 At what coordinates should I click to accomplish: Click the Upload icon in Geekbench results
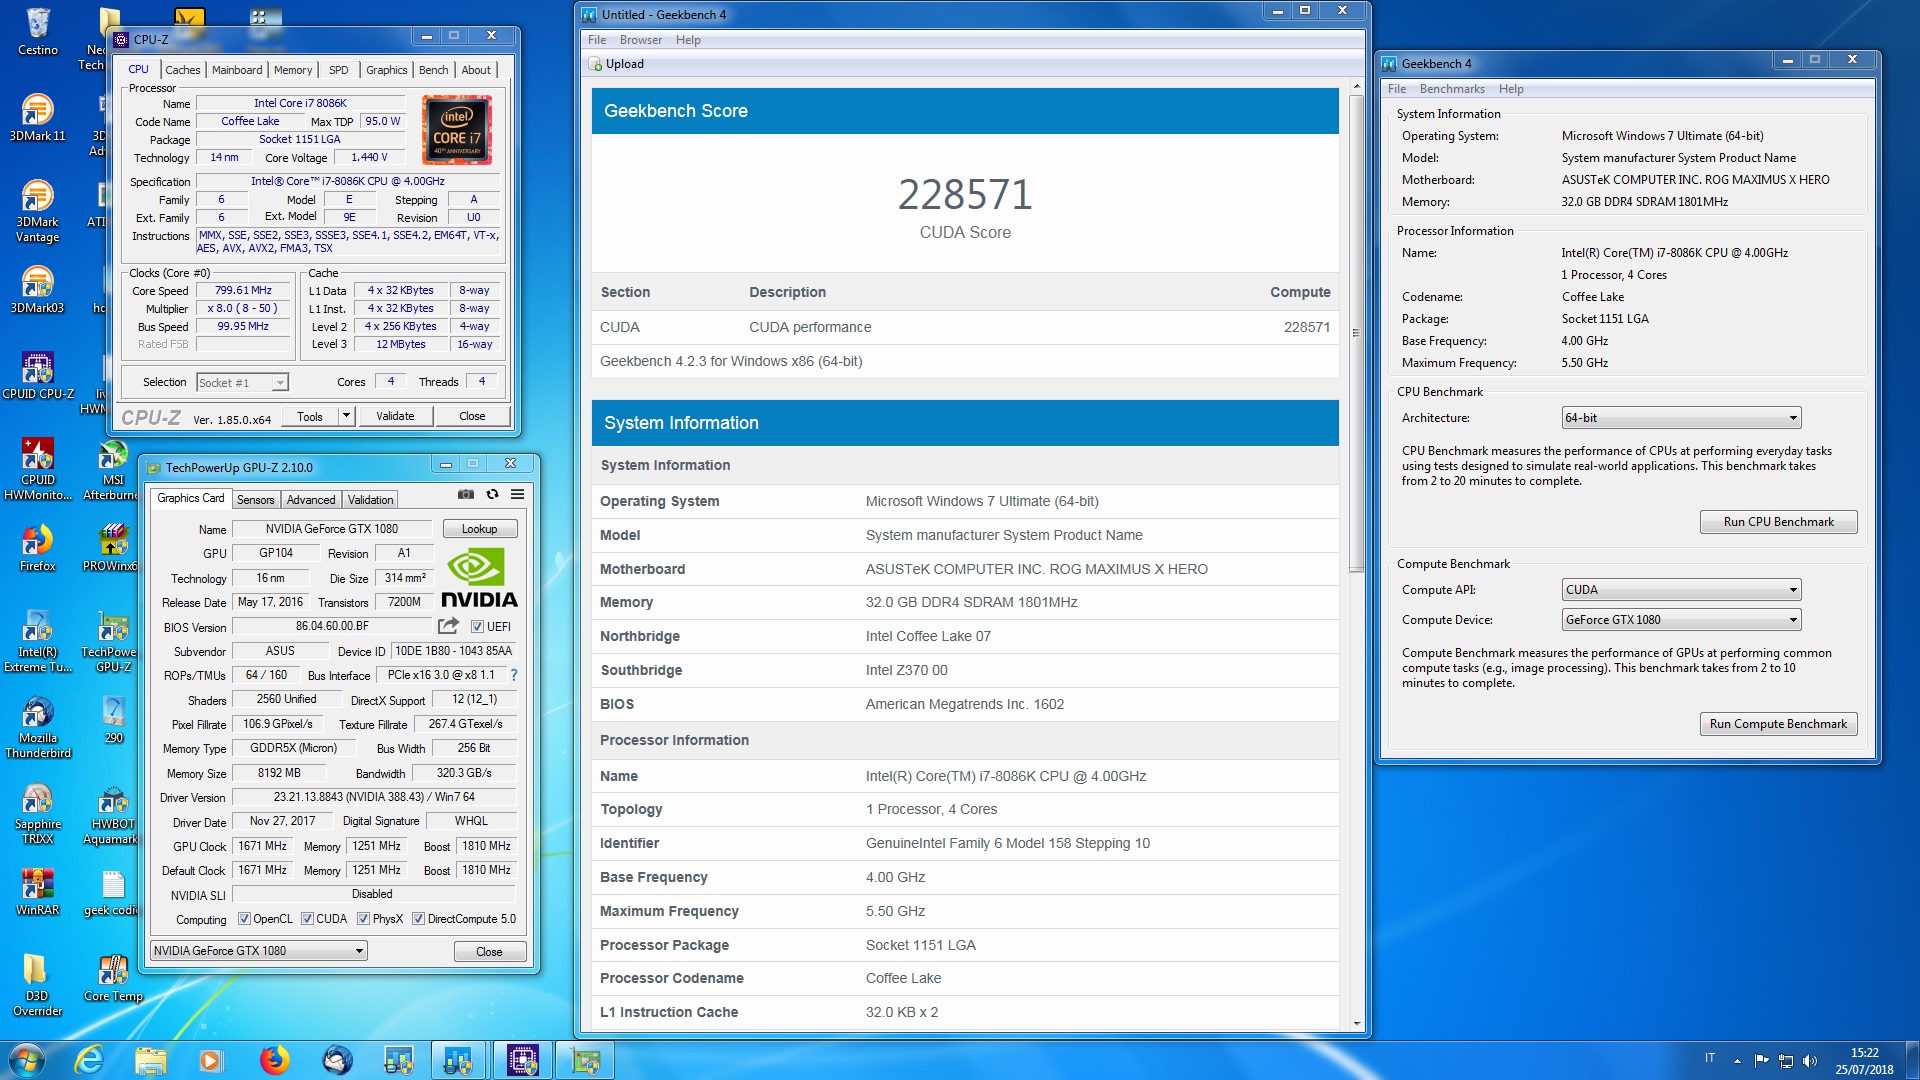tap(595, 64)
